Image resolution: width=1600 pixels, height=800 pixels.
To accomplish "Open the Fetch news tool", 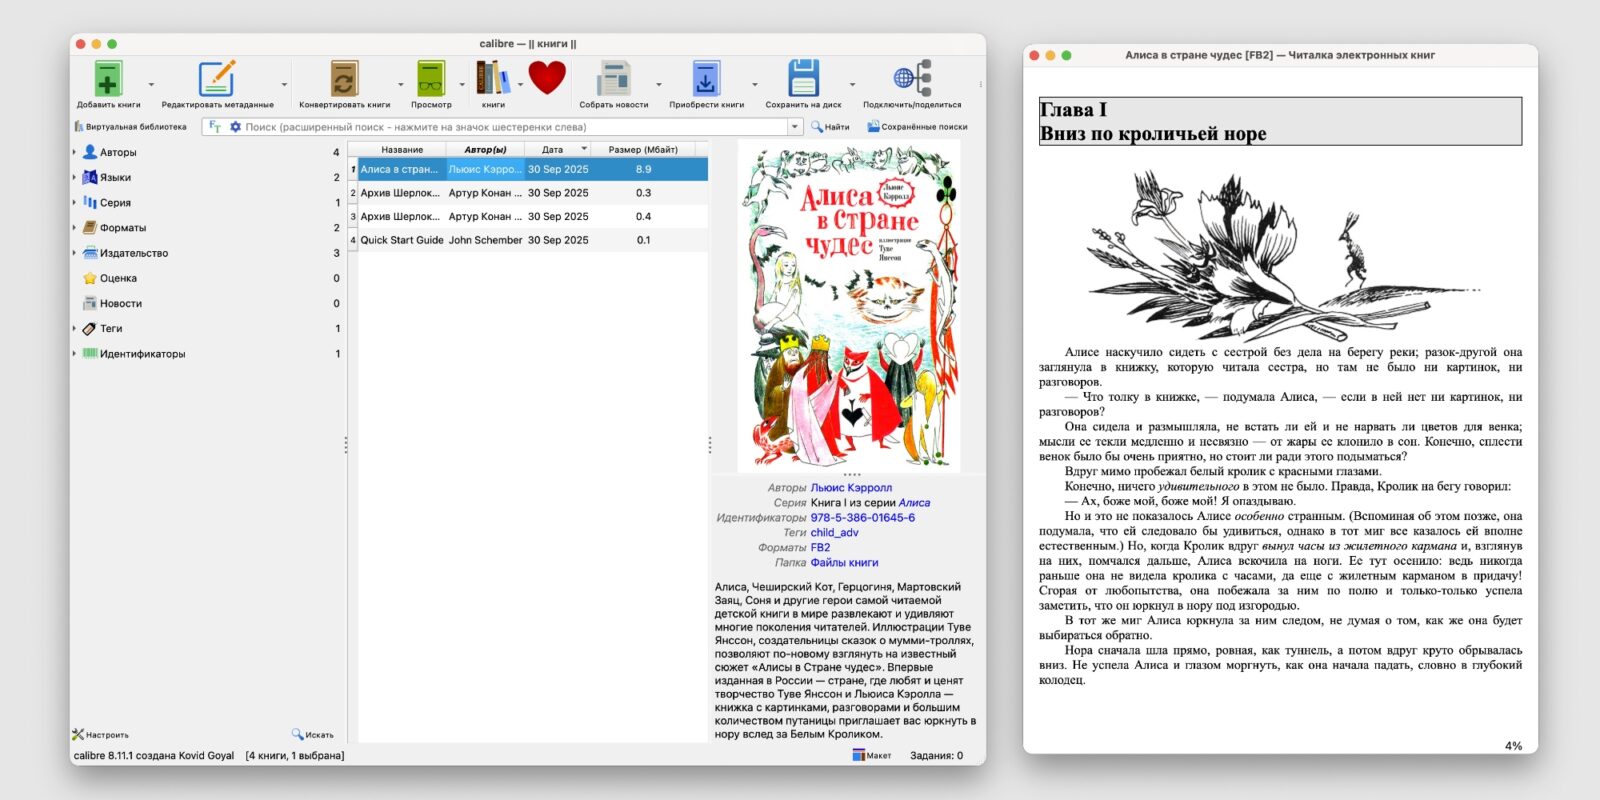I will tap(613, 79).
